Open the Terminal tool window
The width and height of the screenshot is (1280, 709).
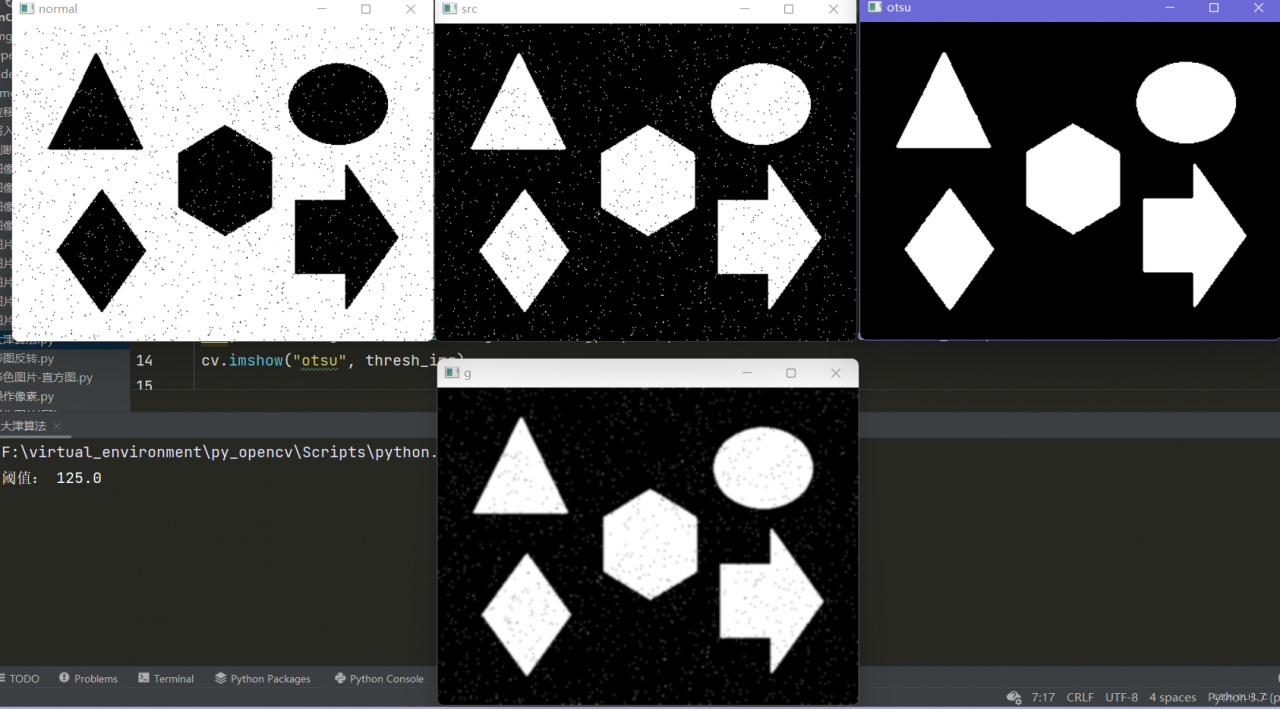click(166, 678)
